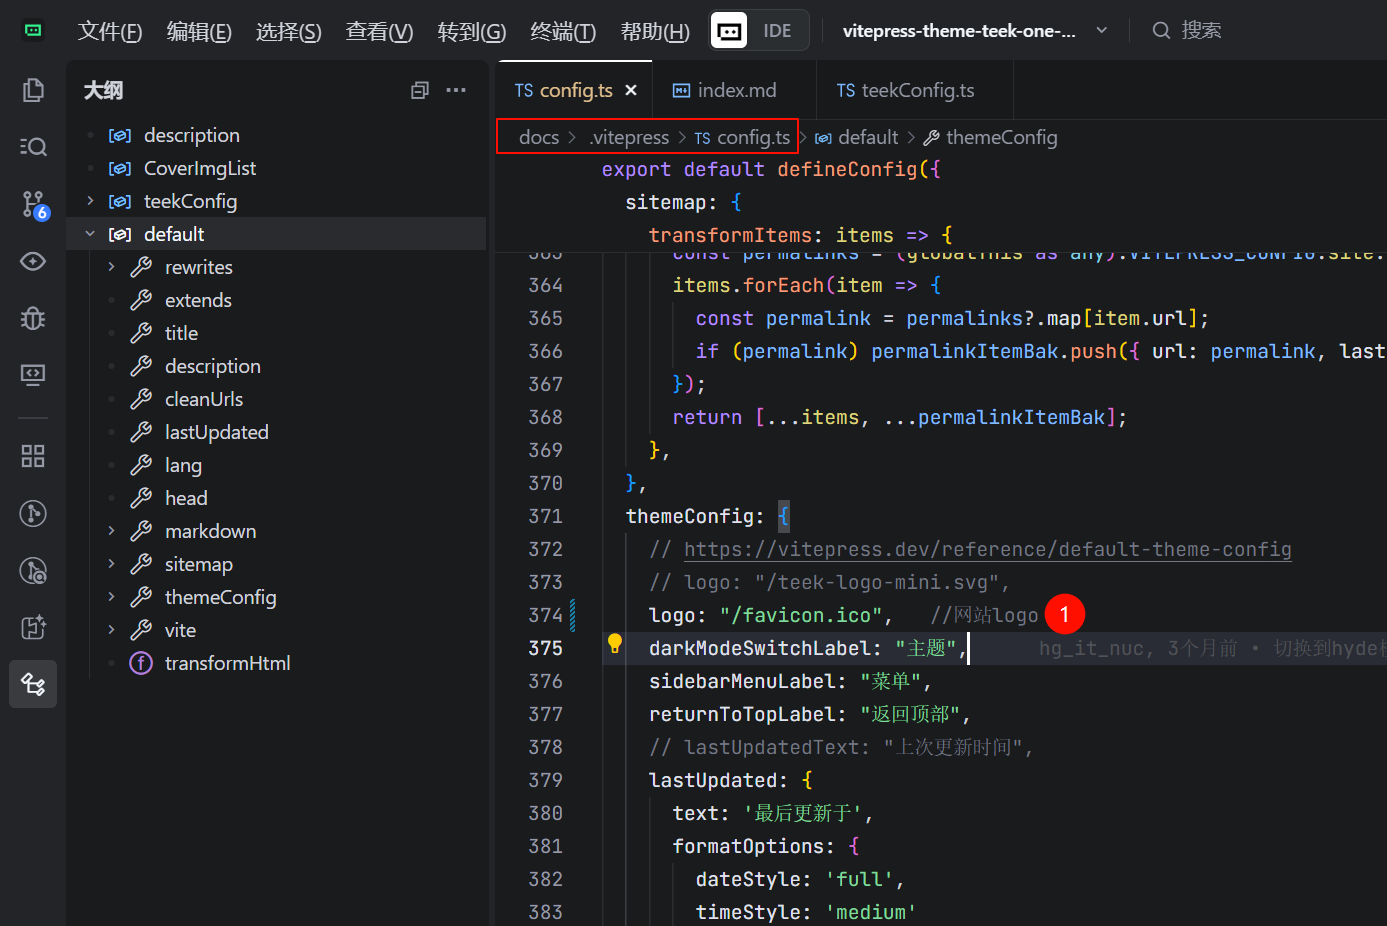Screen dimensions: 1387x926
Task: Click the text "/favicon.ico" on line 374
Action: point(800,615)
